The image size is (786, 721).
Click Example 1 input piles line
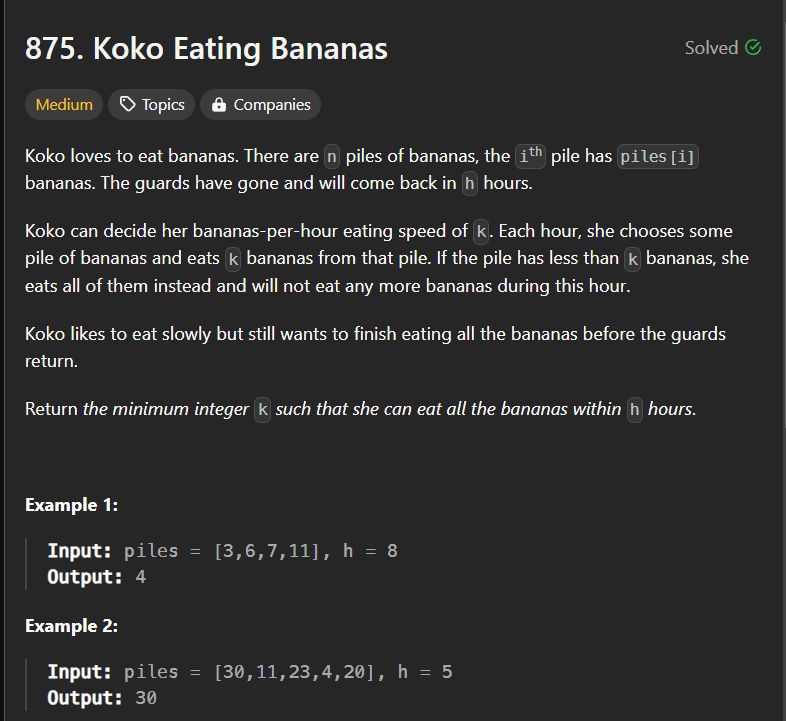[x=223, y=551]
